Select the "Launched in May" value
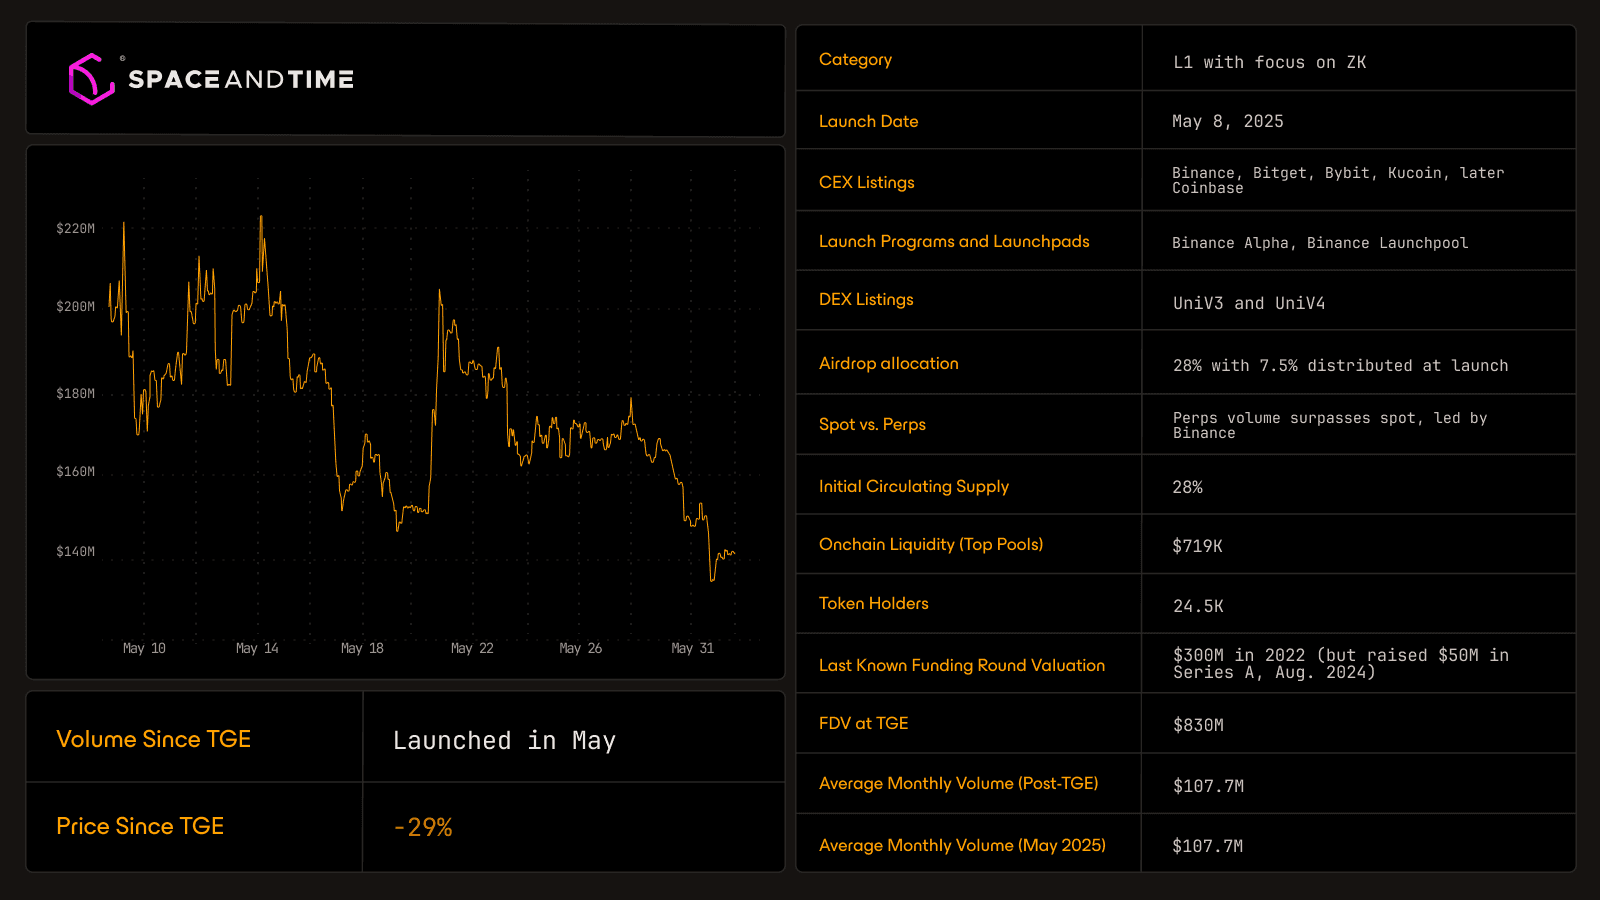The height and width of the screenshot is (900, 1600). pyautogui.click(x=504, y=741)
